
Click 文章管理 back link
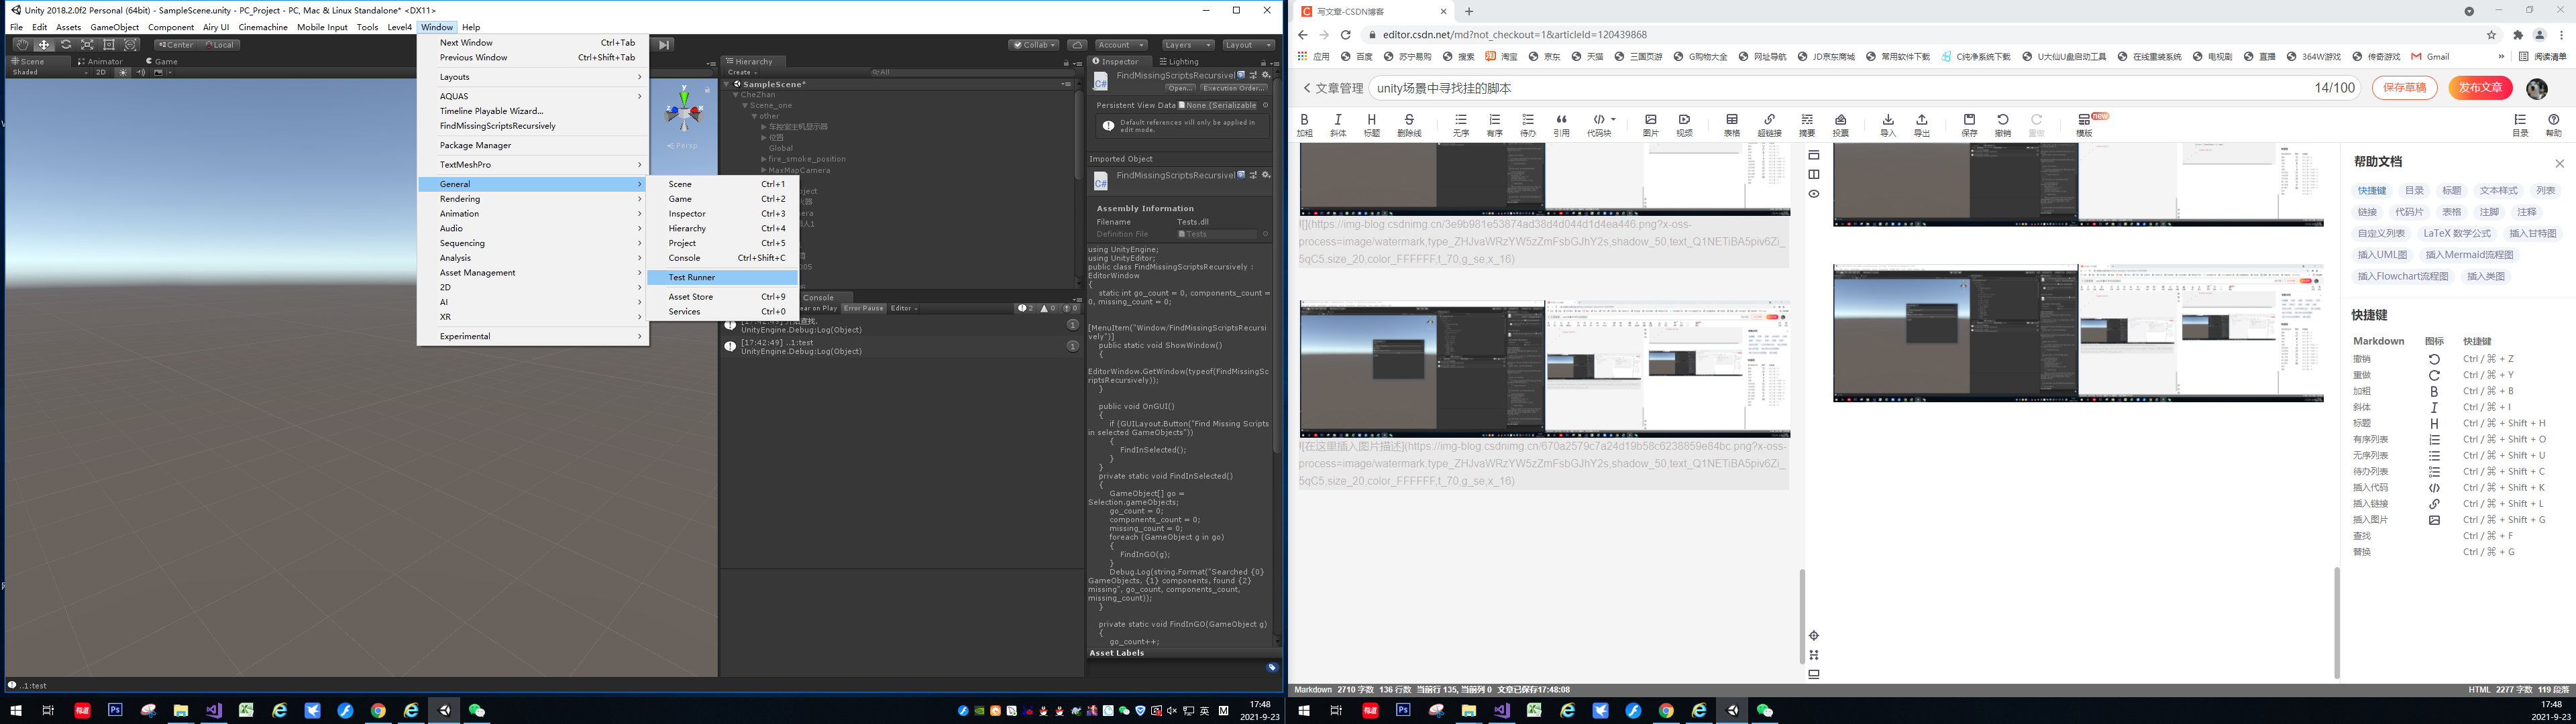coord(1333,88)
